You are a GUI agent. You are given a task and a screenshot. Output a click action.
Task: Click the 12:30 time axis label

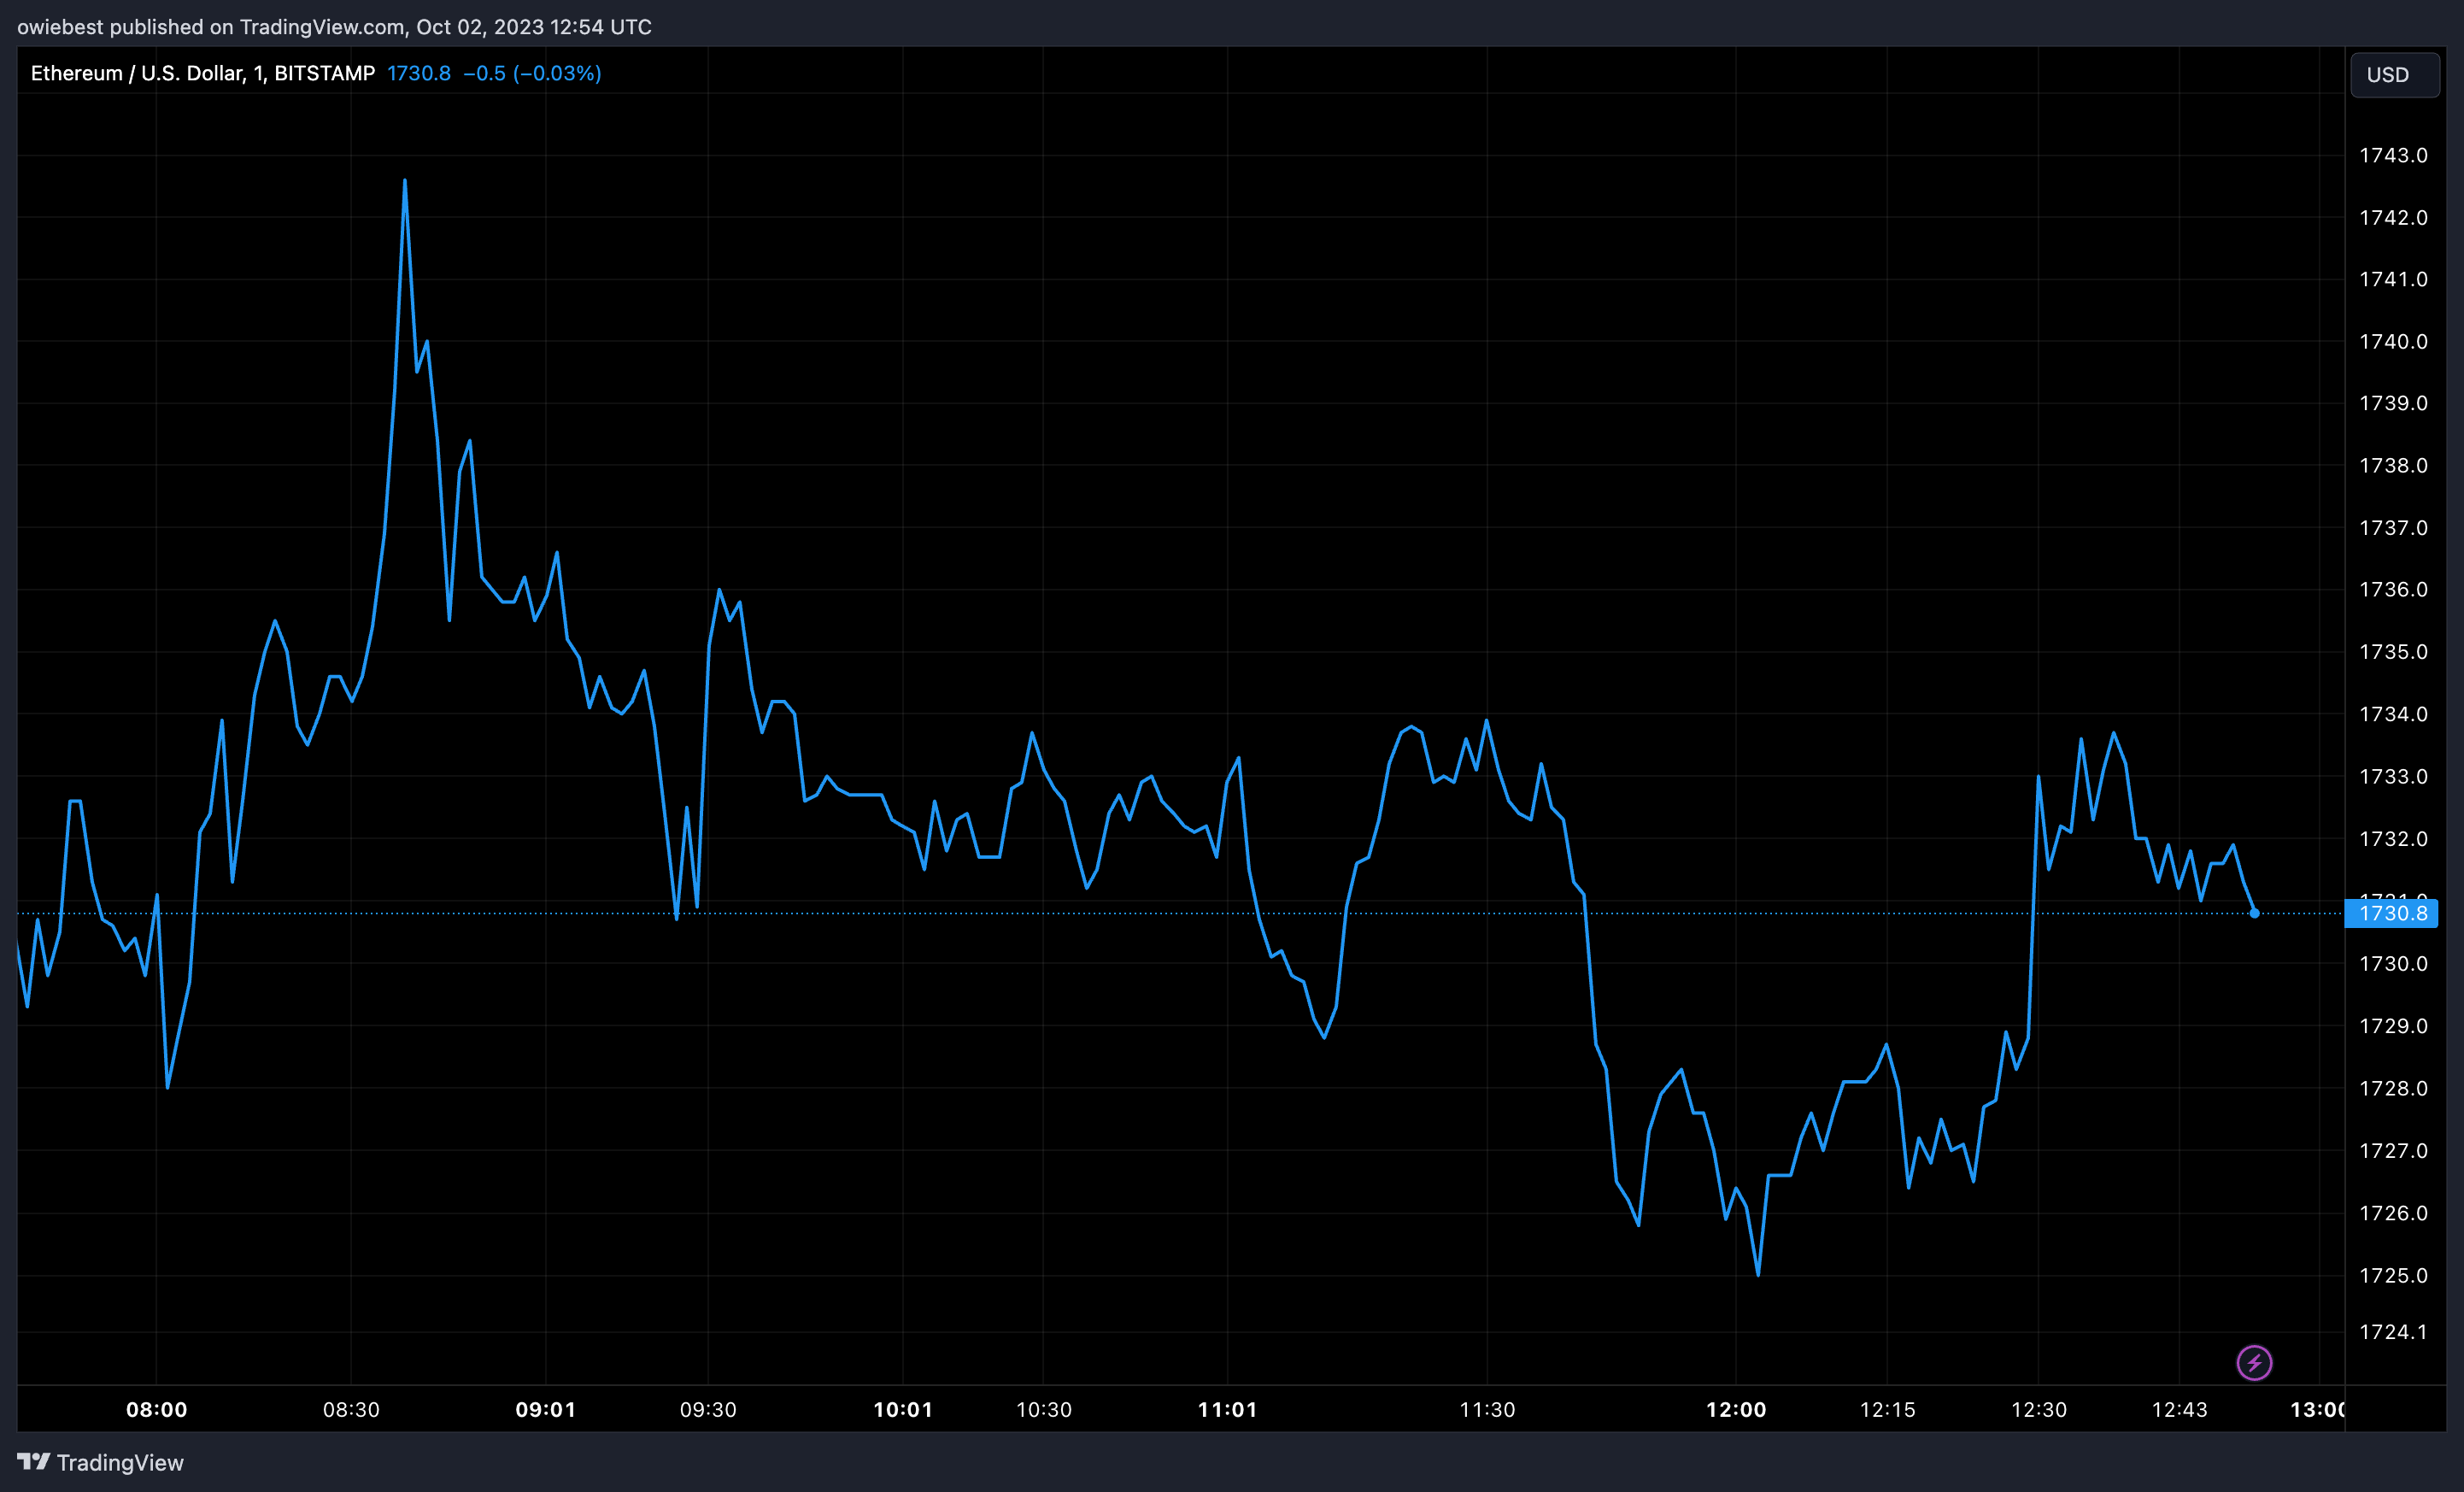[x=2039, y=1409]
